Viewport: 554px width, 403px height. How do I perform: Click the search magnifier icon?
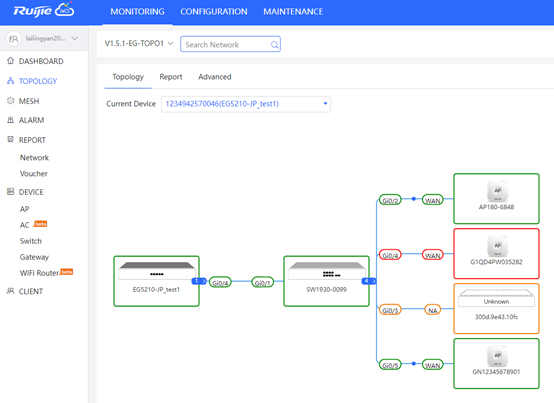pos(274,45)
